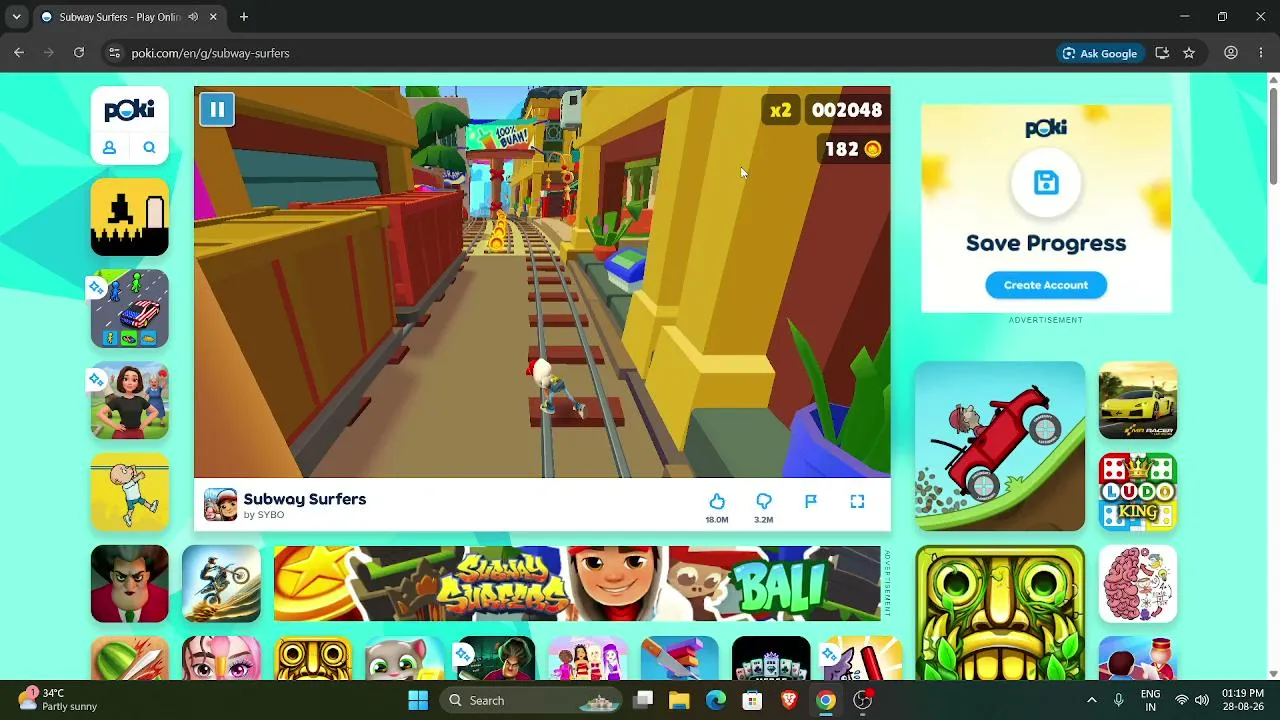Image resolution: width=1280 pixels, height=720 pixels.
Task: Launch Microsoft Edge from the taskbar
Action: point(716,700)
